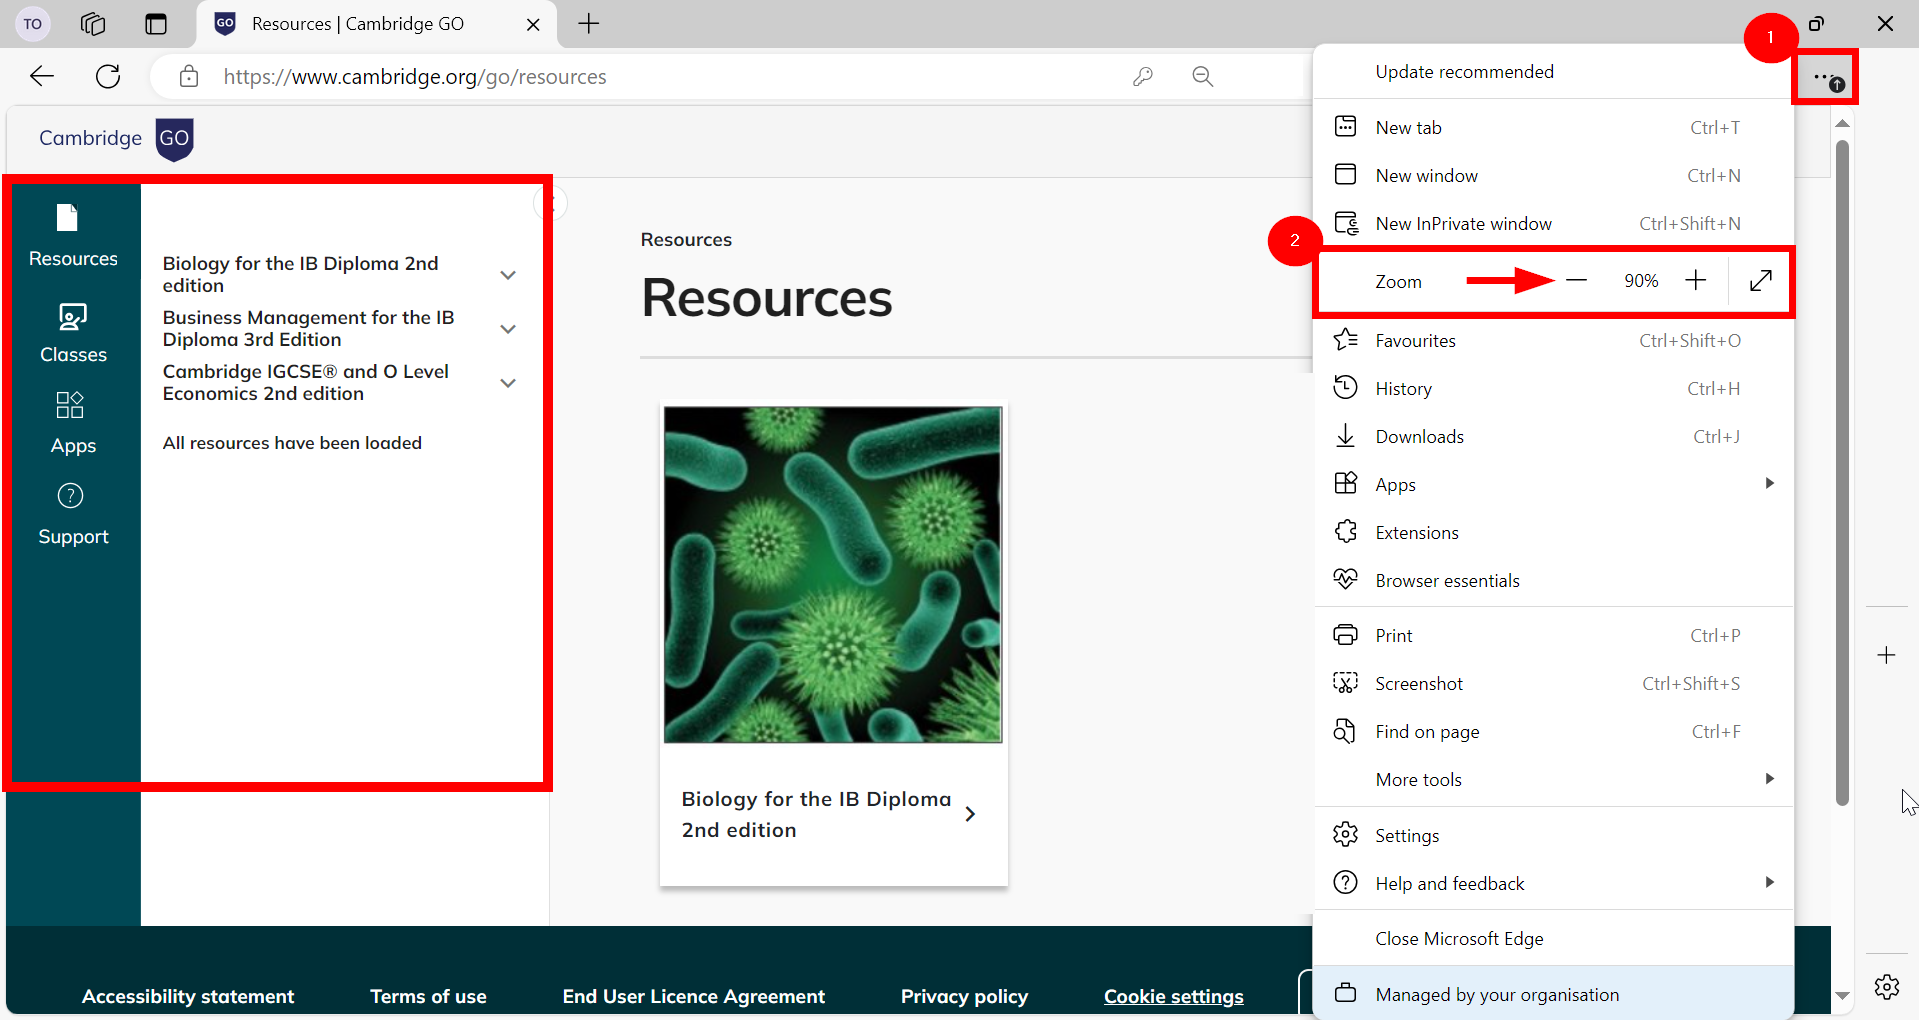Open Support in the left sidebar
Image resolution: width=1919 pixels, height=1020 pixels.
pyautogui.click(x=73, y=514)
